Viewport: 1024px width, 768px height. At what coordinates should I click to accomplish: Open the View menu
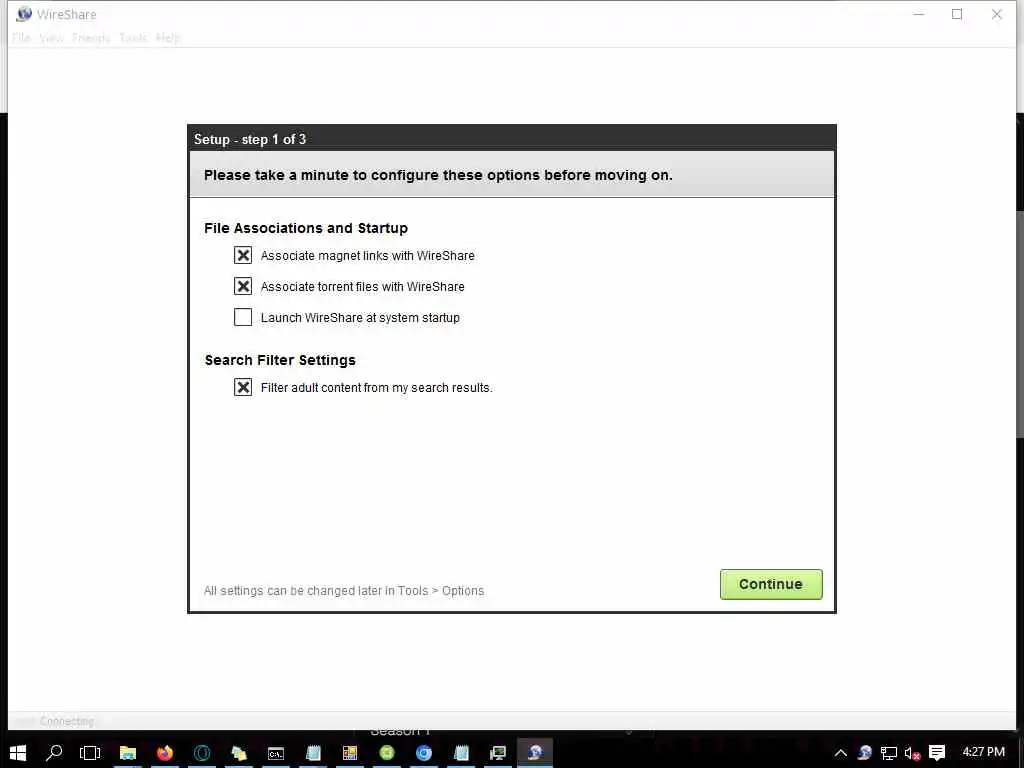(x=52, y=38)
